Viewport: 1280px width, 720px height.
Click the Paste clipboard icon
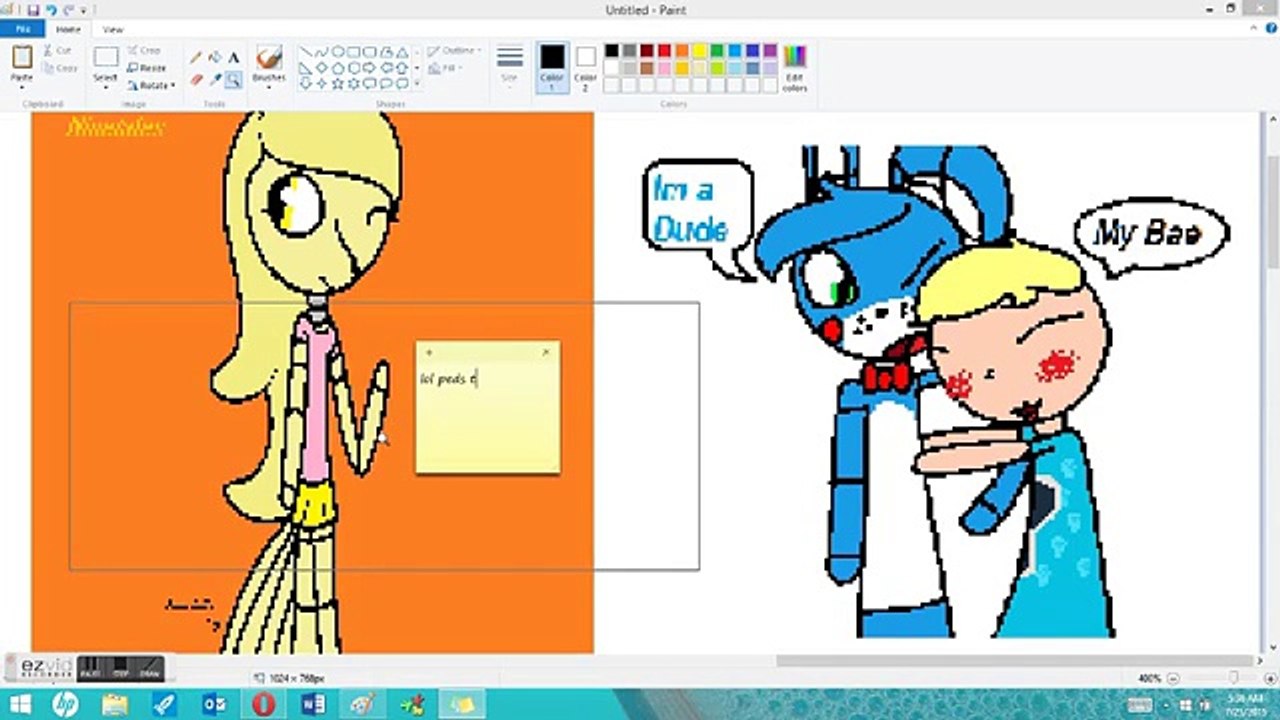(22, 56)
